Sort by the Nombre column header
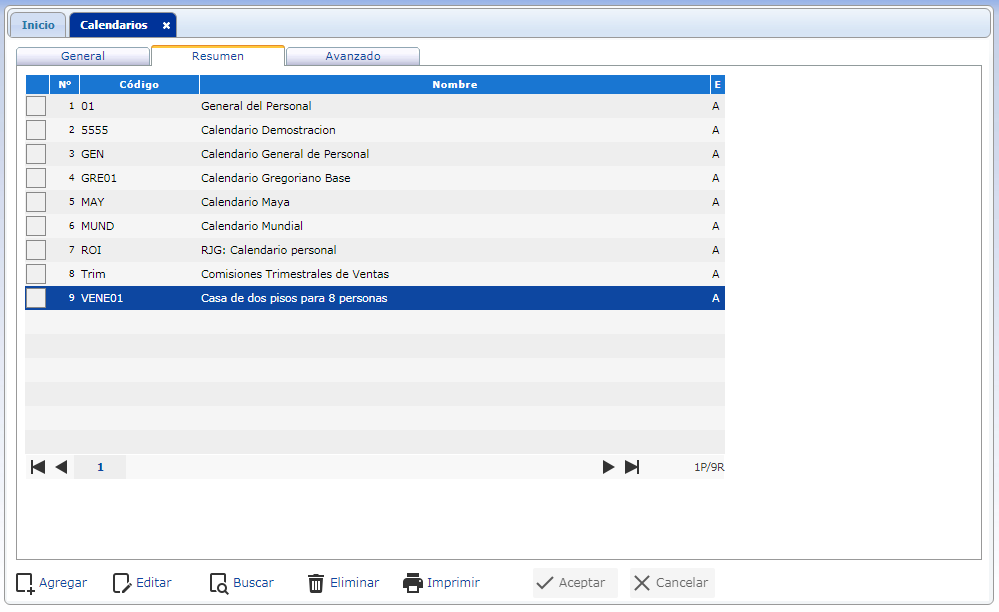The height and width of the screenshot is (612, 999). [x=454, y=85]
